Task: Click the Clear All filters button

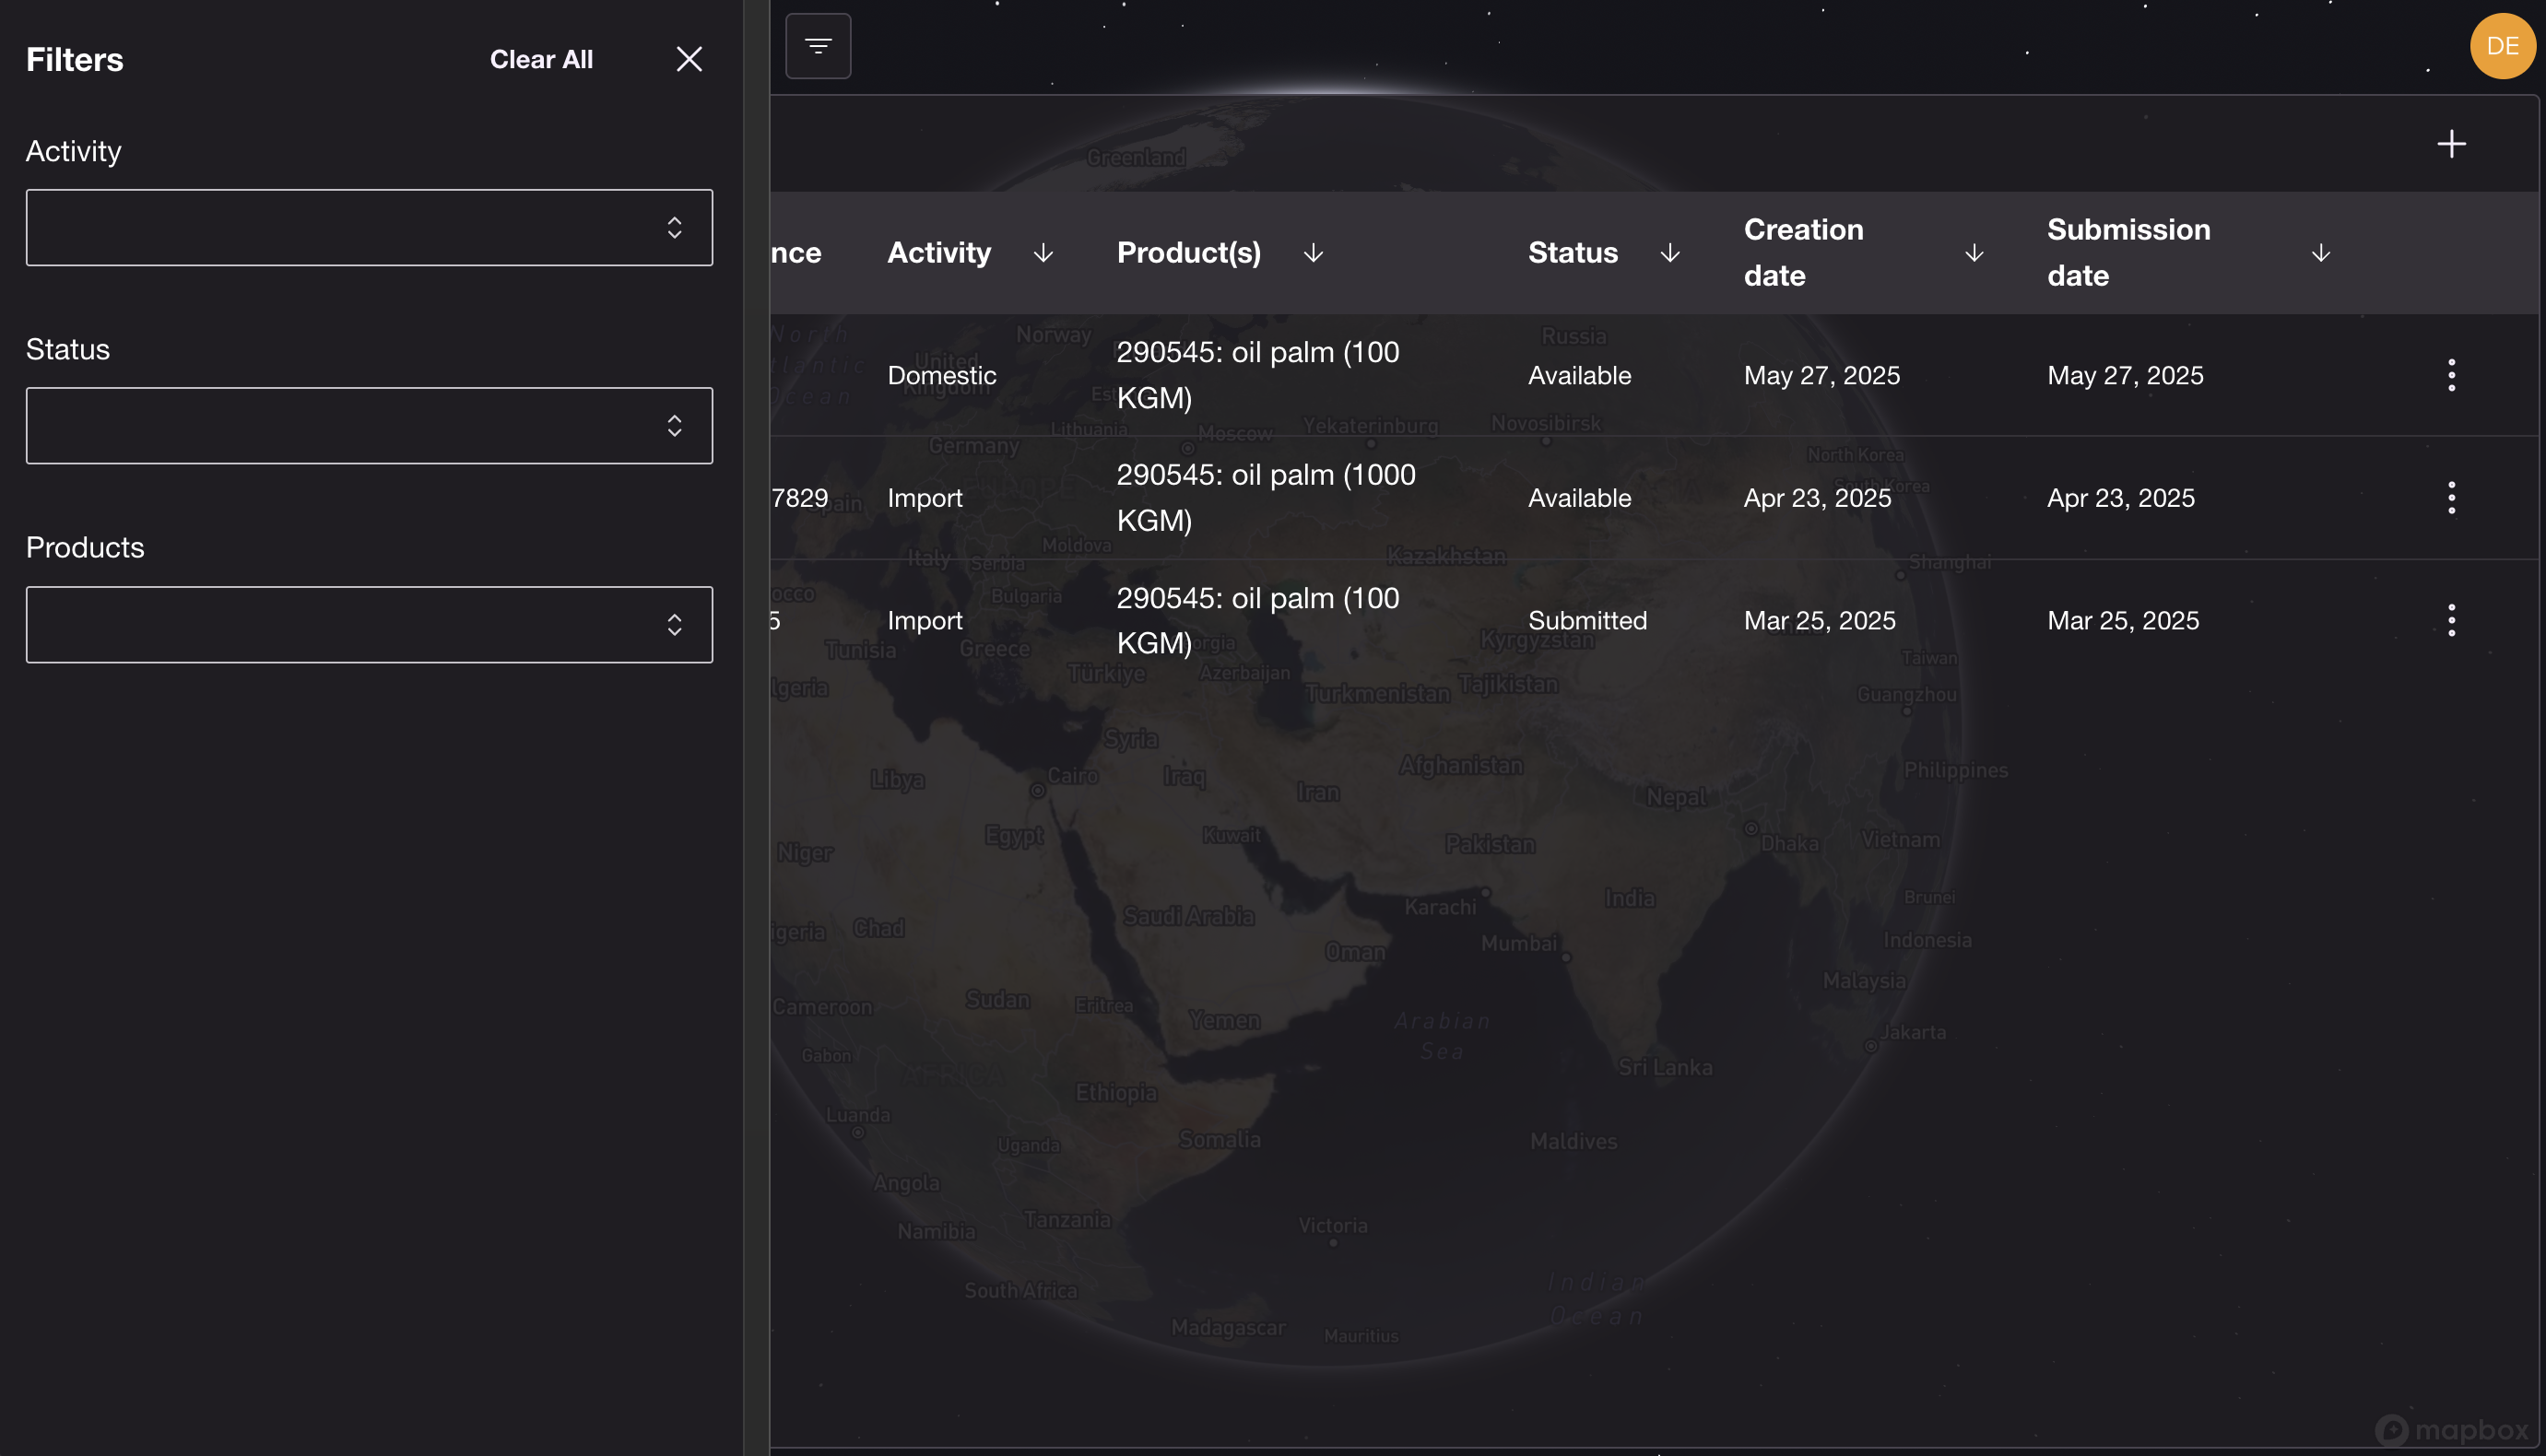Action: (x=541, y=60)
